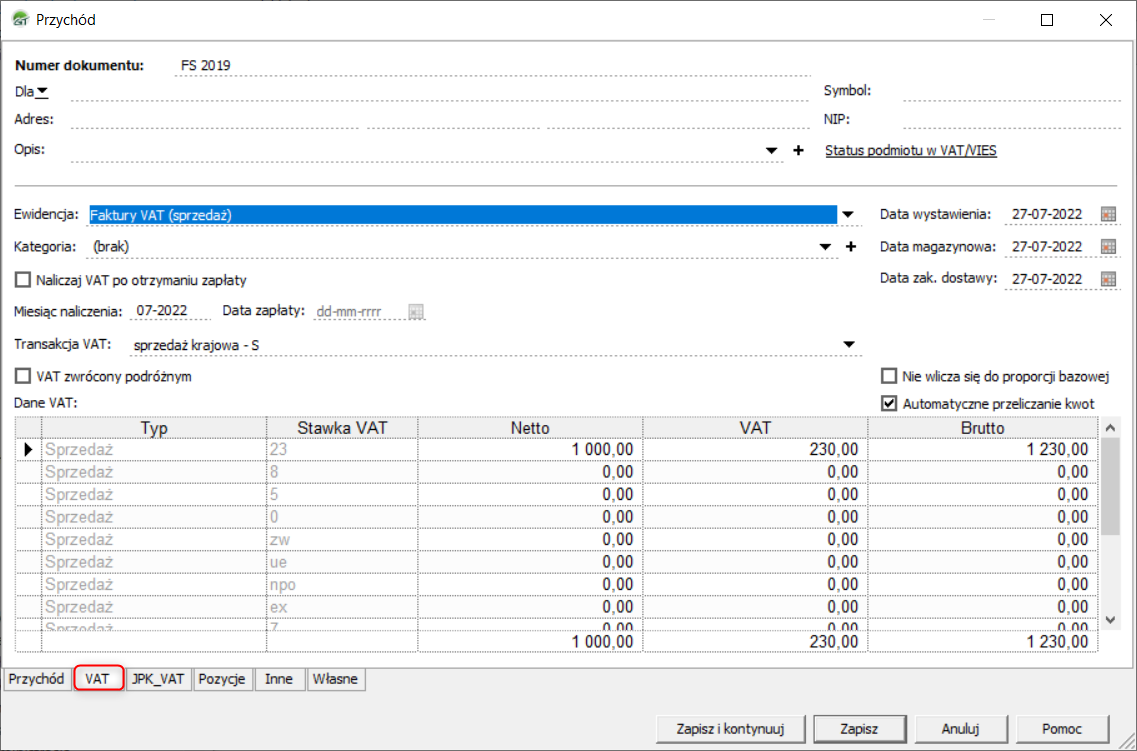Image resolution: width=1137 pixels, height=751 pixels.
Task: Click the Opis text field
Action: coord(415,150)
